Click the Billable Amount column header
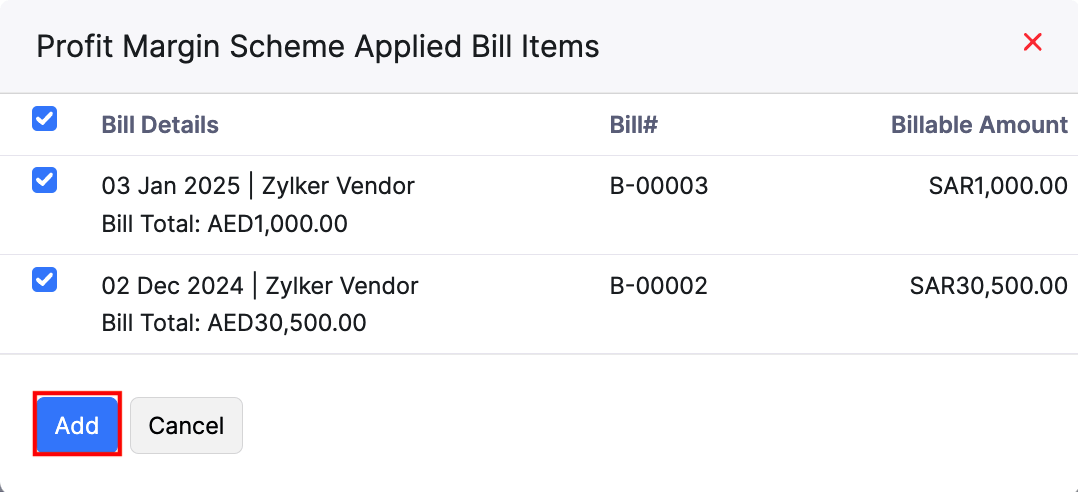The image size is (1078, 492). [x=979, y=125]
